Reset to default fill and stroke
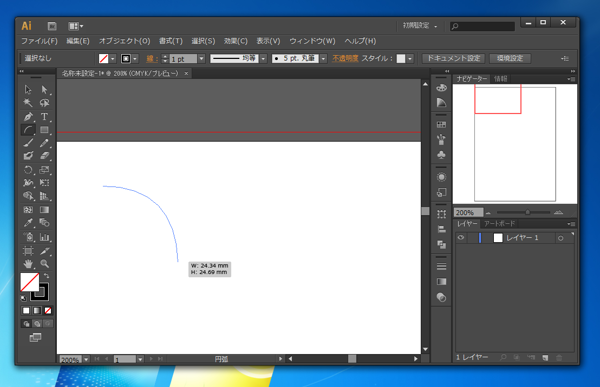The width and height of the screenshot is (600, 387). [24, 298]
